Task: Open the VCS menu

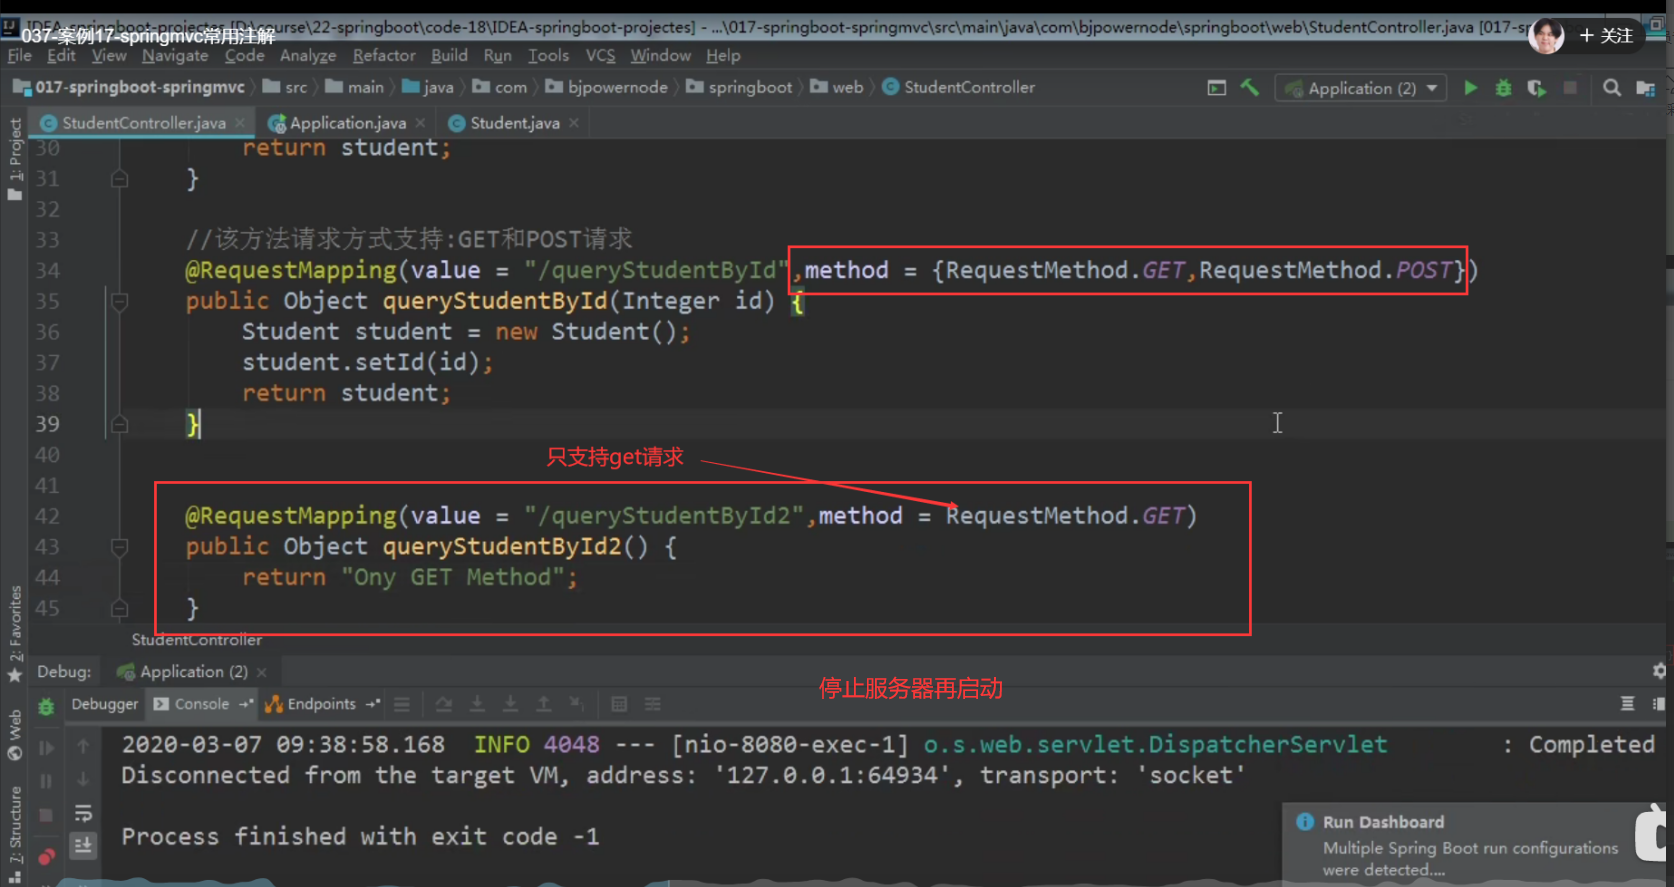Action: pos(600,56)
